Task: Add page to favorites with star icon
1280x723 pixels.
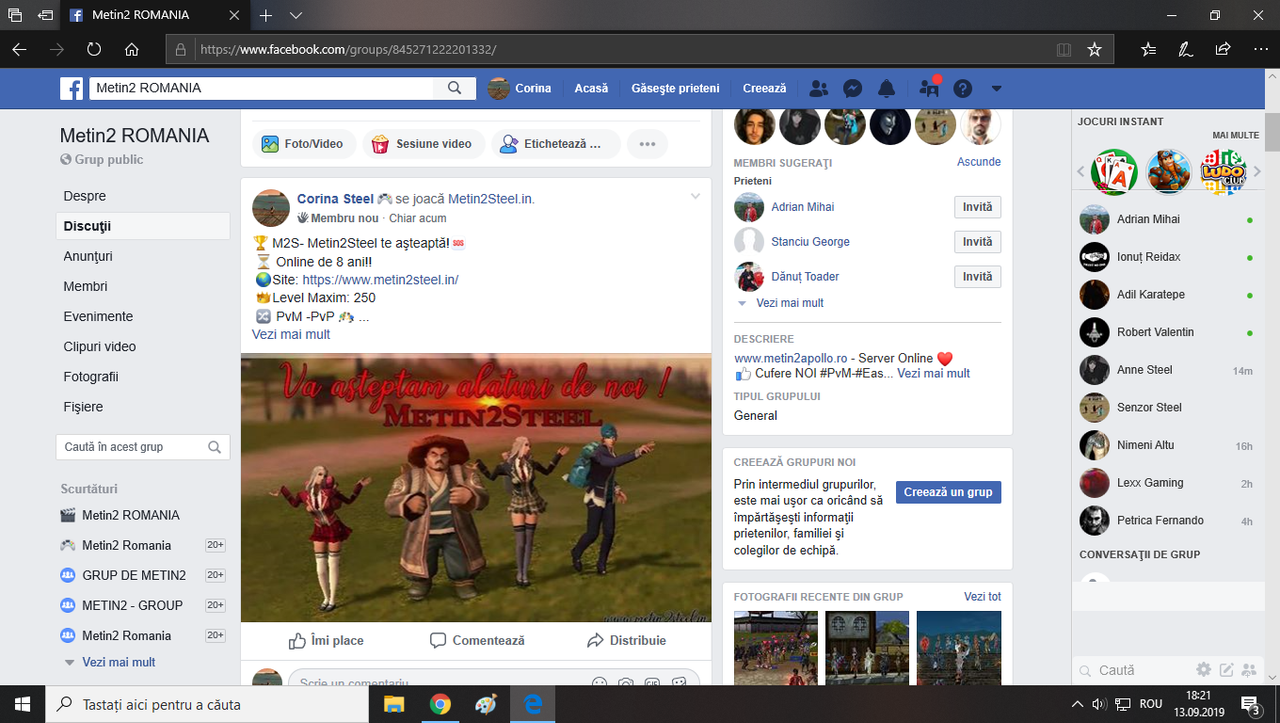Action: click(x=1094, y=49)
